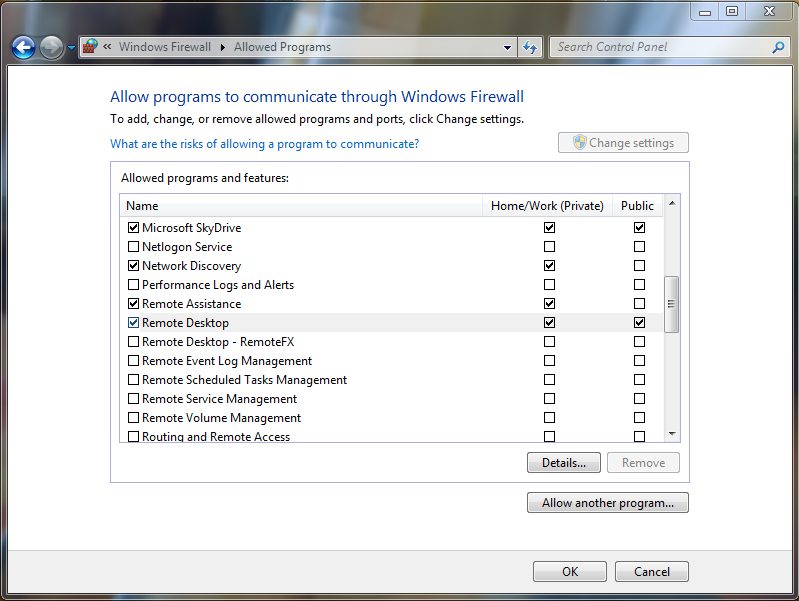This screenshot has height=601, width=799.
Task: Enable Remote Event Log Management Home/Work checkbox
Action: 549,361
